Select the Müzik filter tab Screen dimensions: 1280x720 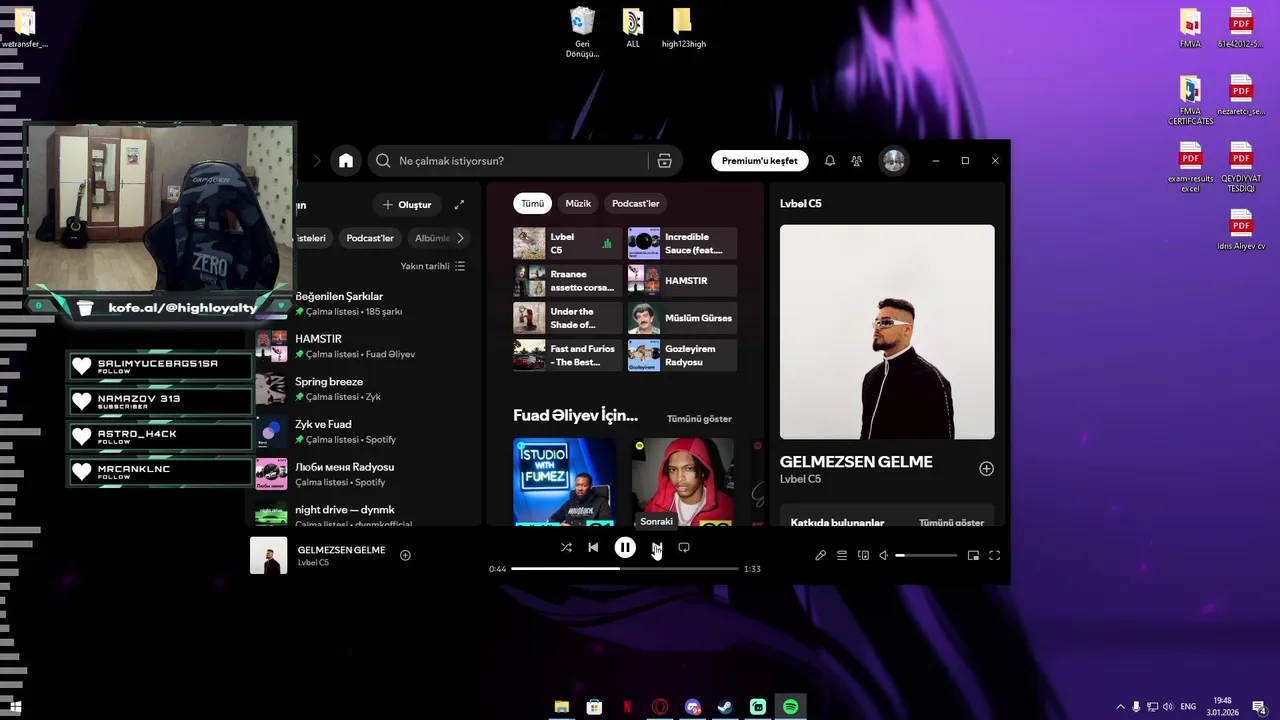[x=578, y=203]
